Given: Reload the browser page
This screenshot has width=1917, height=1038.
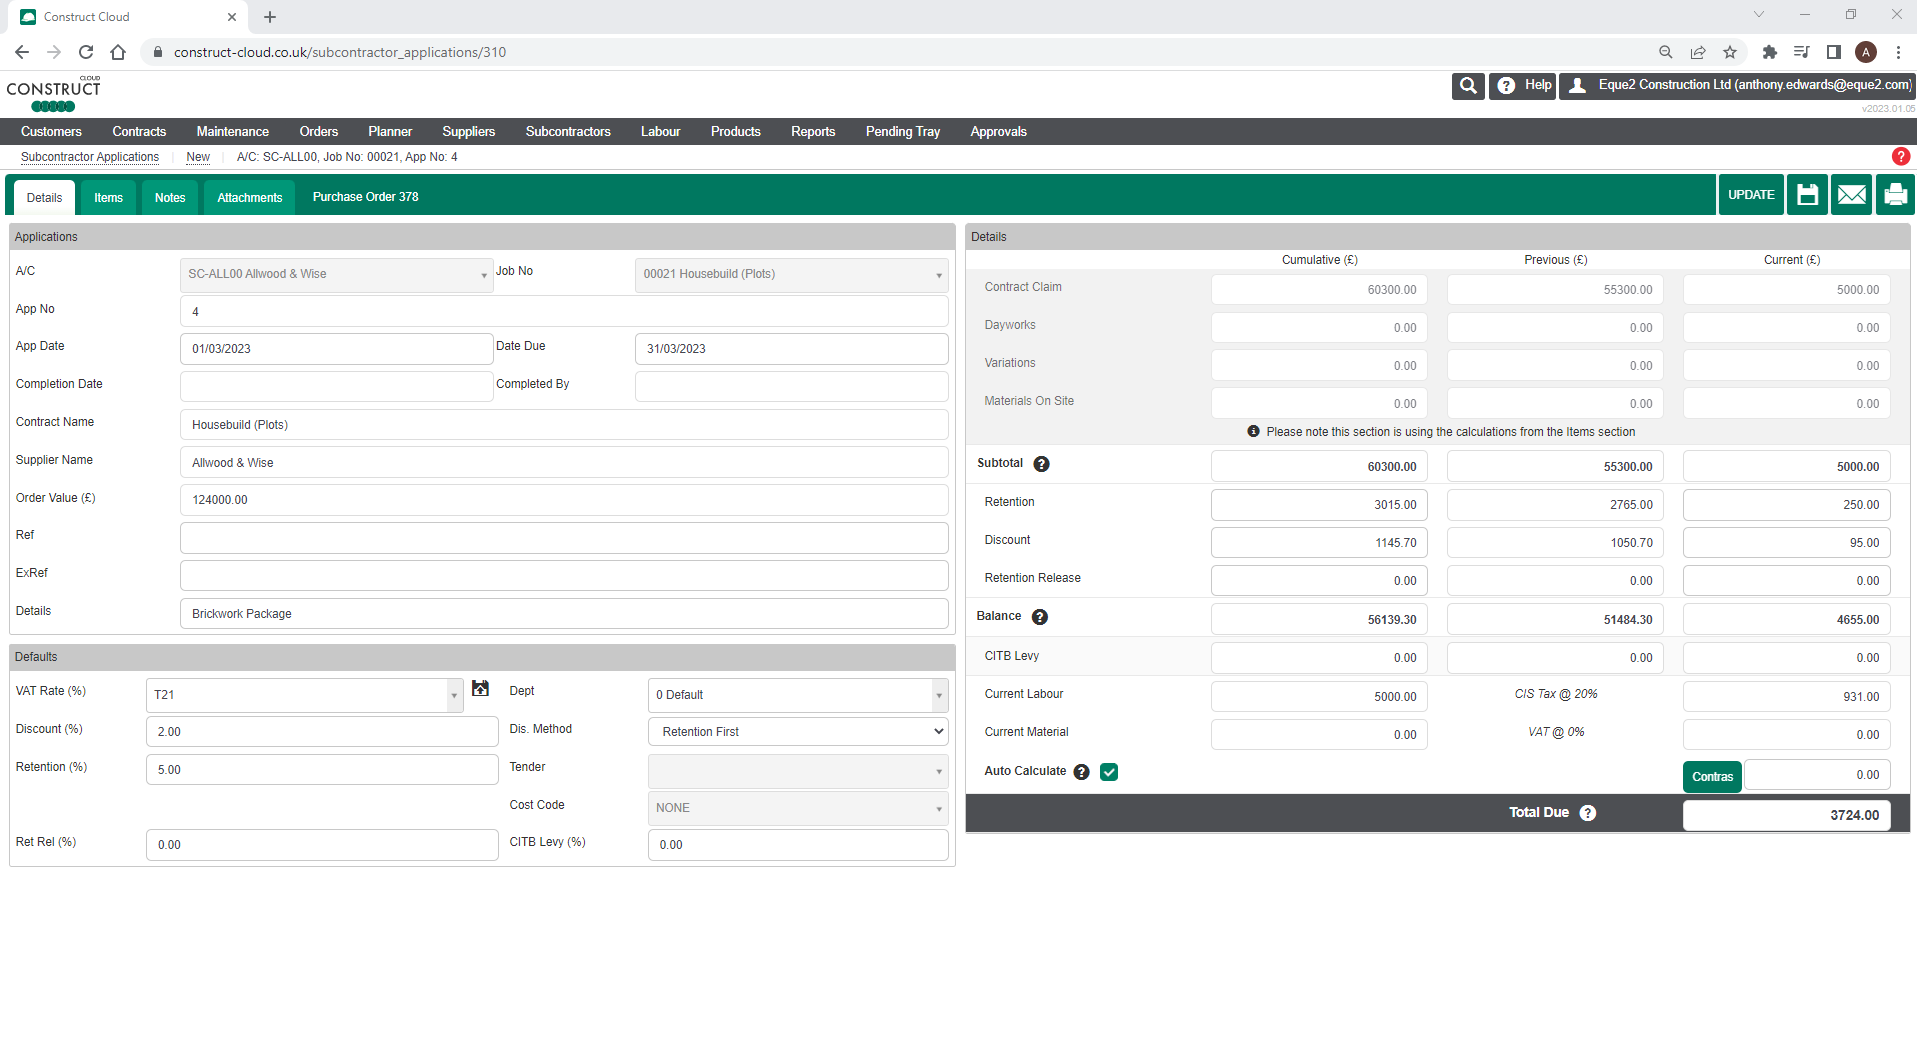Looking at the screenshot, I should click(86, 52).
